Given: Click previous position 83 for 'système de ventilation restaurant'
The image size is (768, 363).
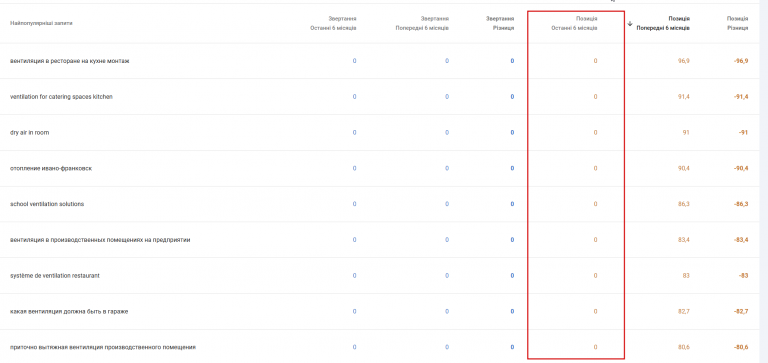Looking at the screenshot, I should point(686,275).
